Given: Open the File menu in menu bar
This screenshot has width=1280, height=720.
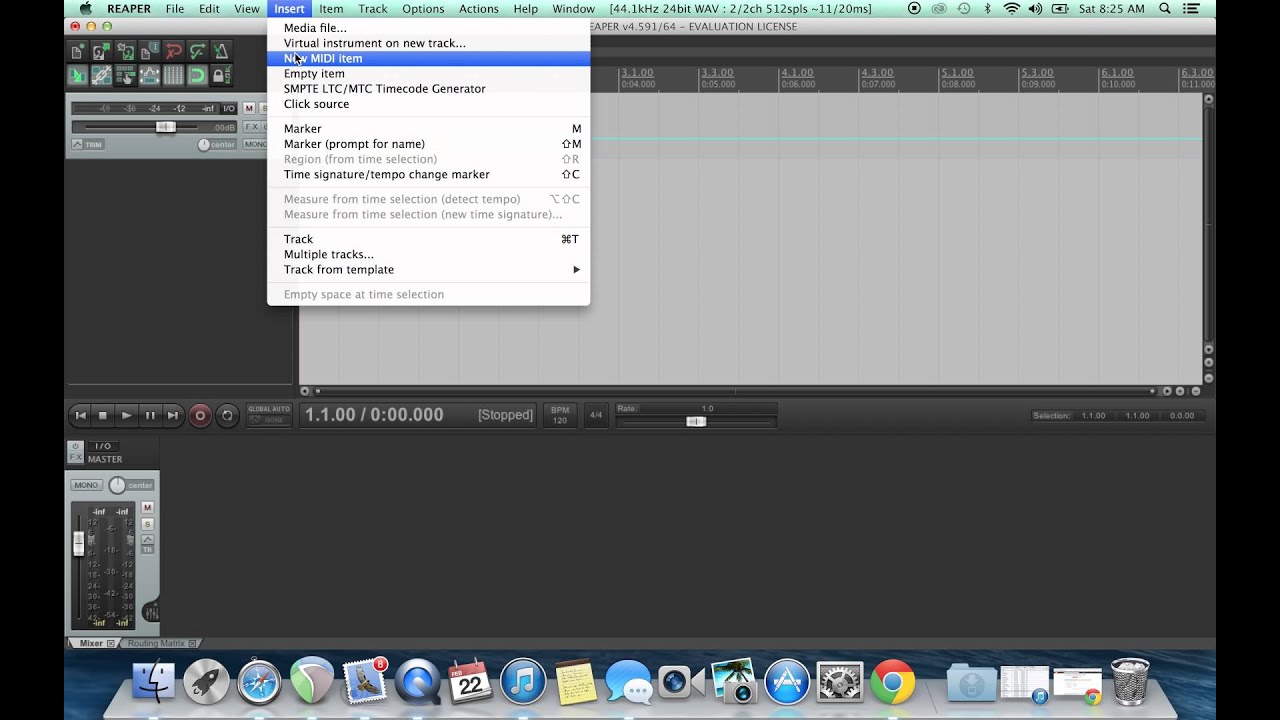Looking at the screenshot, I should click(x=175, y=9).
